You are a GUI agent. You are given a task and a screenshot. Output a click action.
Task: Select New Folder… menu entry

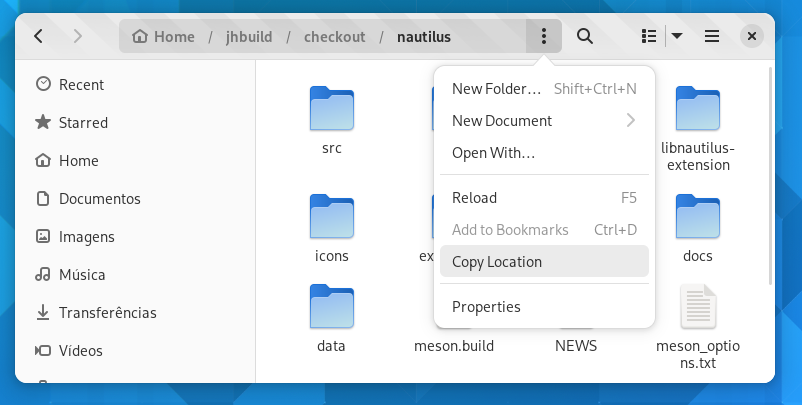coord(544,89)
